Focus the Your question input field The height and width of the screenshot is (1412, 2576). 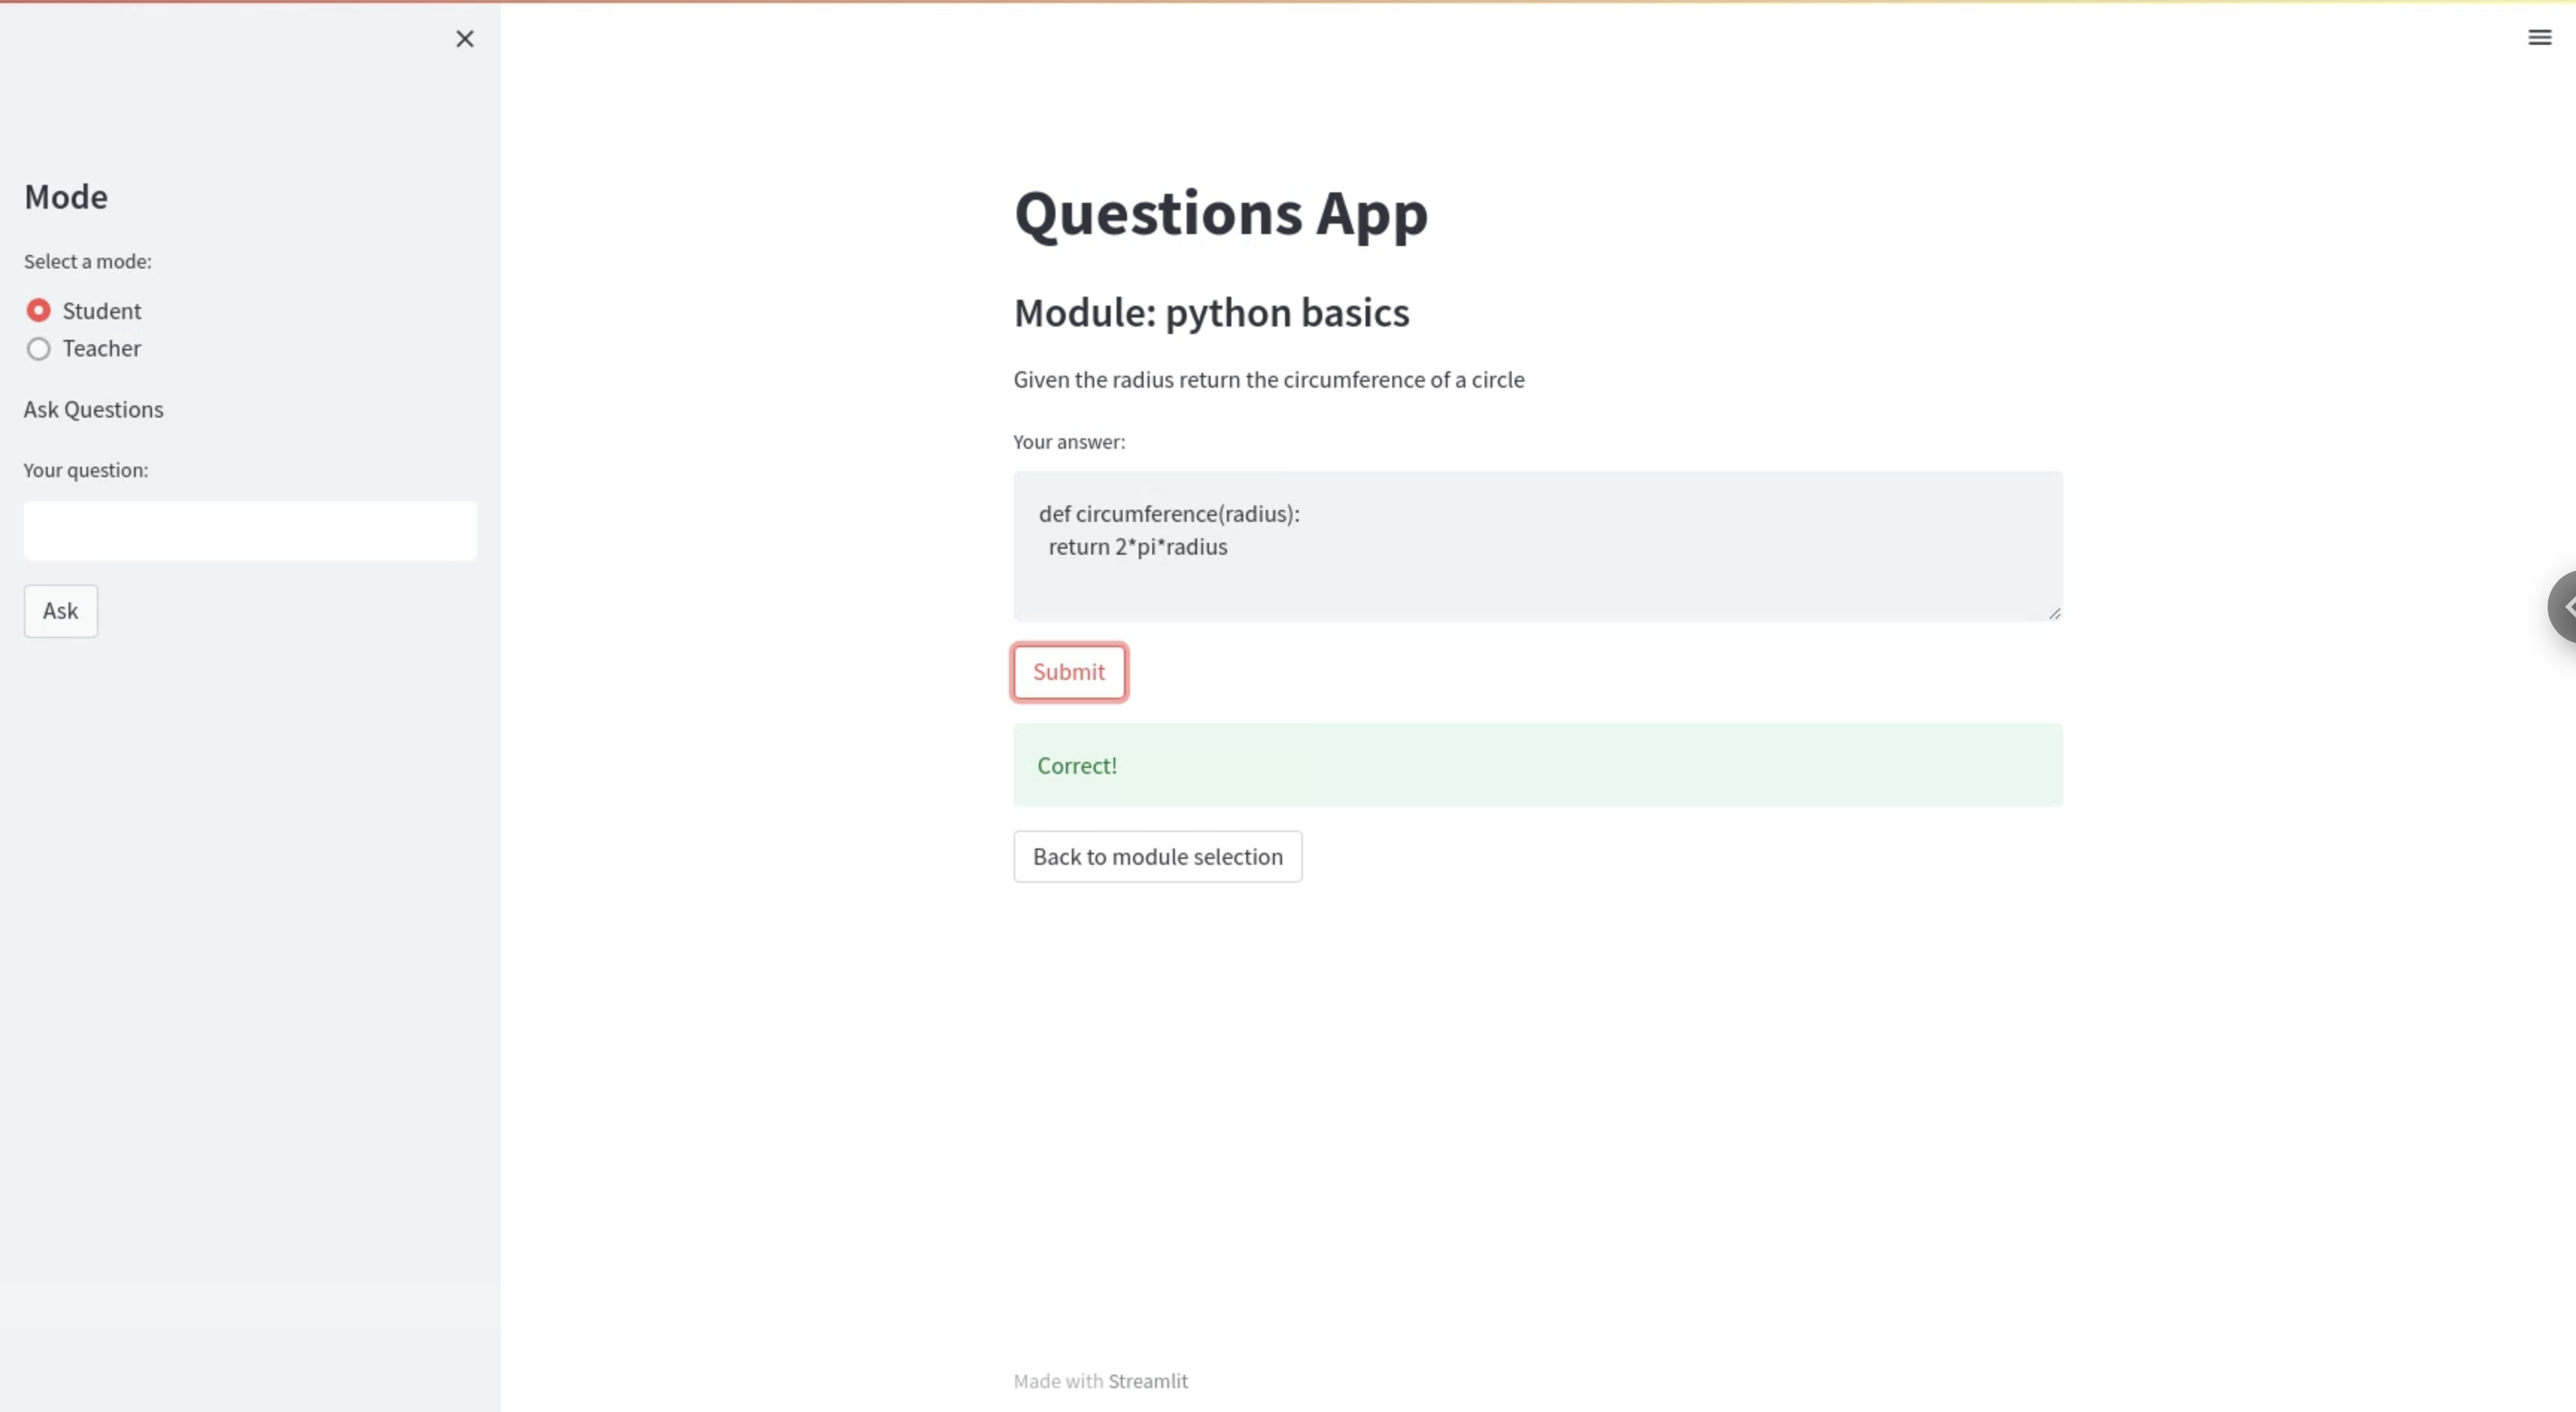coord(250,530)
